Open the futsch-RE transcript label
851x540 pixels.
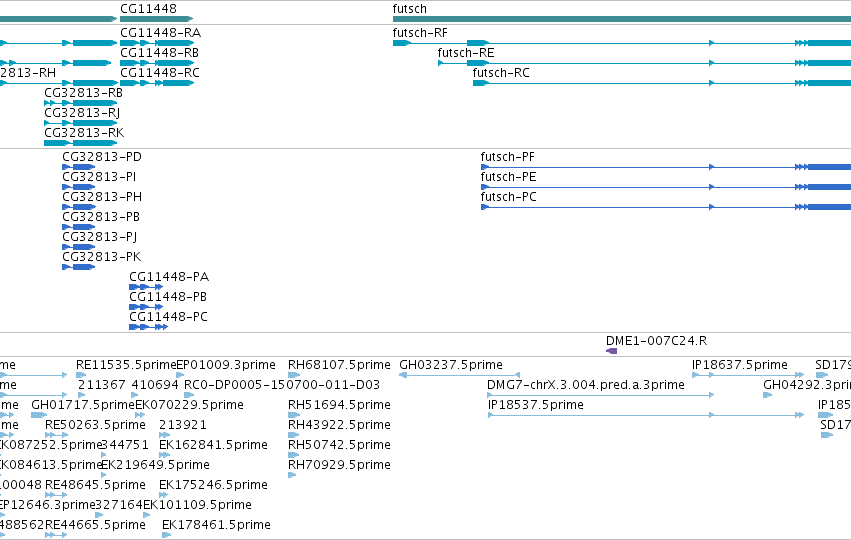[466, 53]
